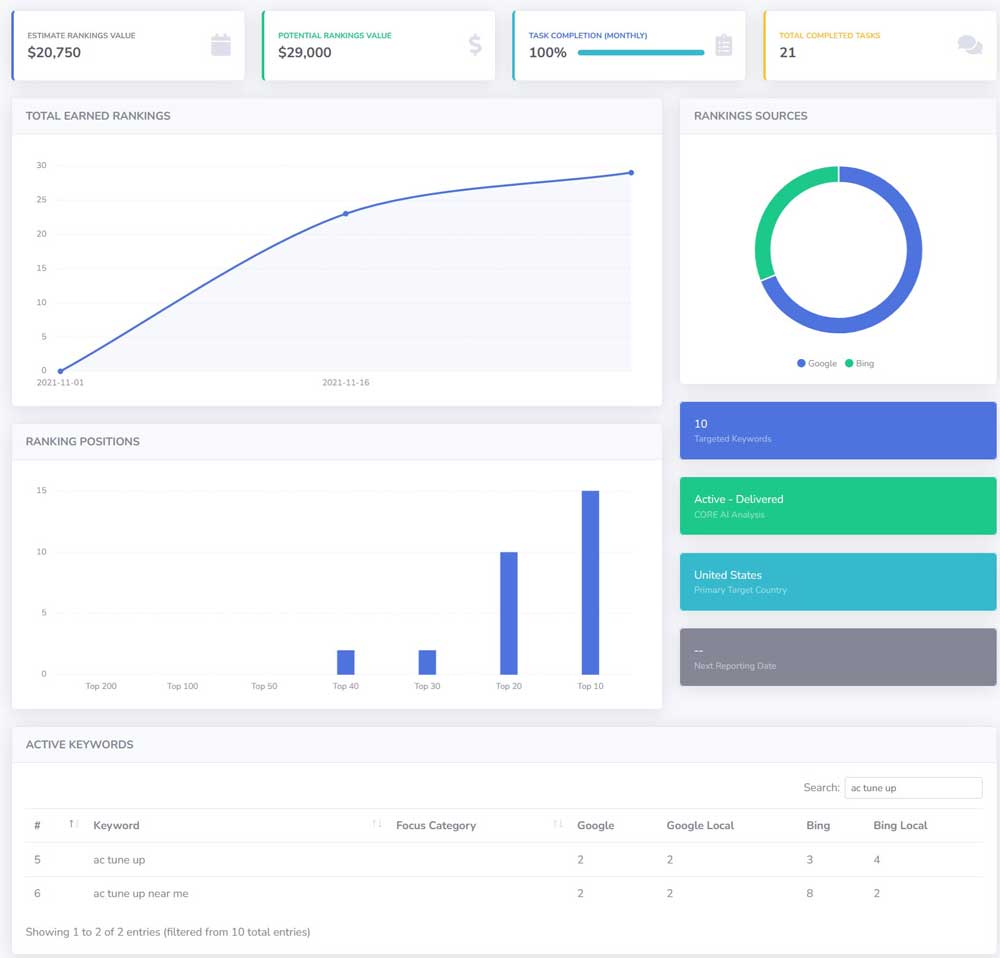Image resolution: width=1000 pixels, height=958 pixels.
Task: Toggle Bing series in donut legend
Action: pos(859,363)
